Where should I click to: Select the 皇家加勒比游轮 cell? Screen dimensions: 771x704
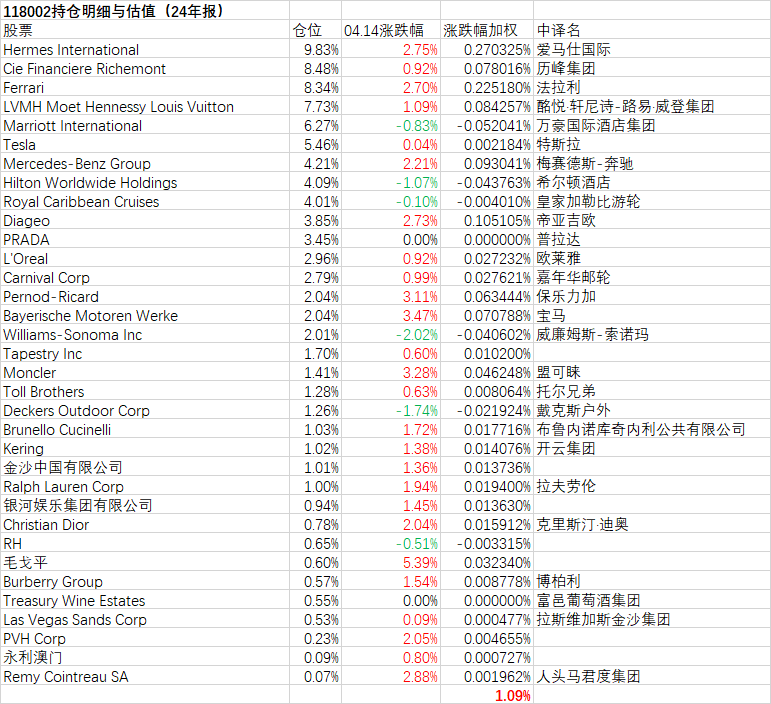[x=652, y=202]
